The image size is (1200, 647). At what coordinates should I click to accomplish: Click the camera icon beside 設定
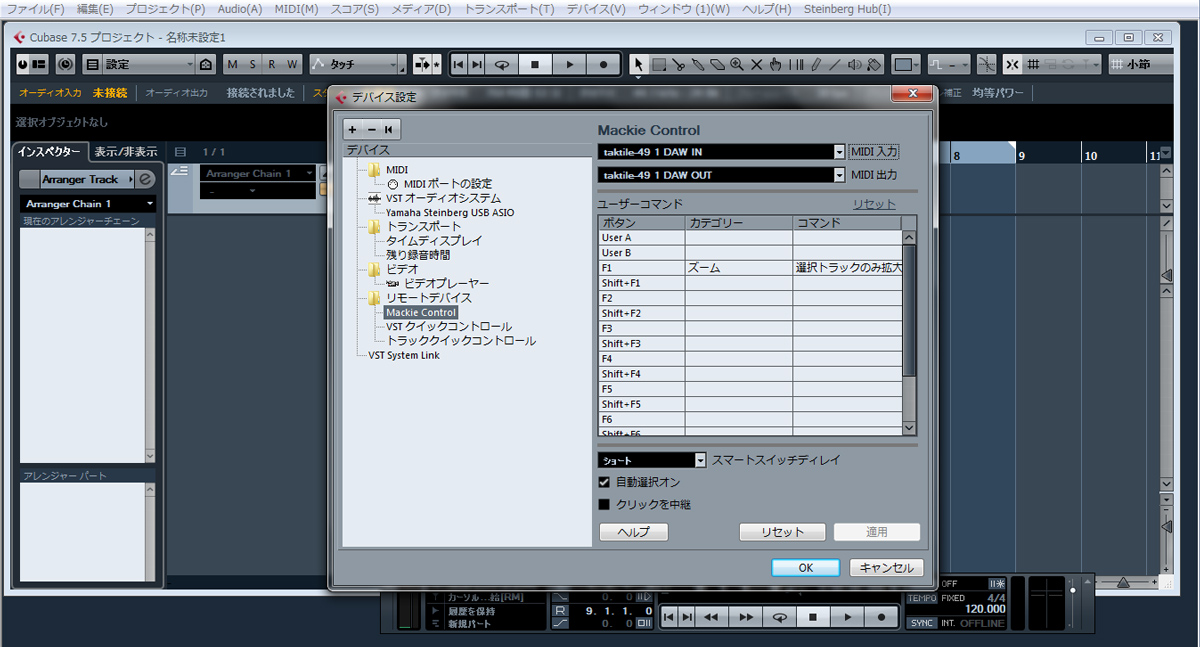[x=206, y=64]
